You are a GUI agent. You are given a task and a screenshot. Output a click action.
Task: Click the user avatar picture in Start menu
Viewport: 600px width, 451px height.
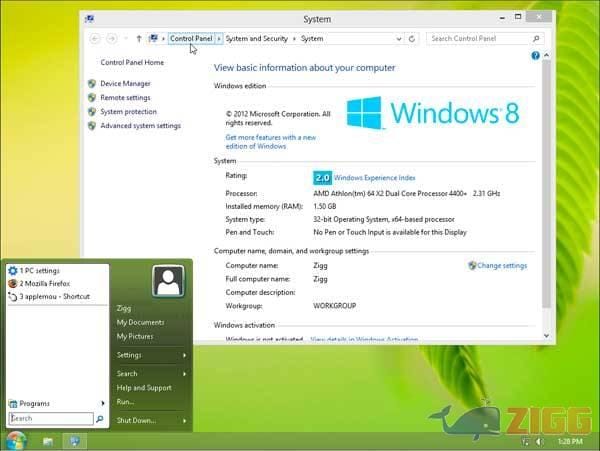(168, 281)
